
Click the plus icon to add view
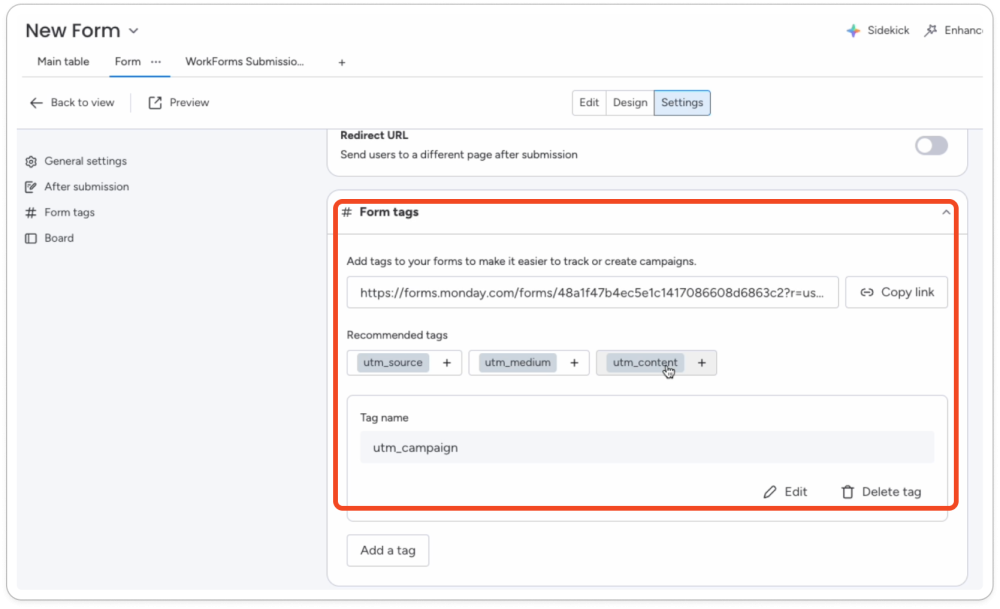click(342, 62)
